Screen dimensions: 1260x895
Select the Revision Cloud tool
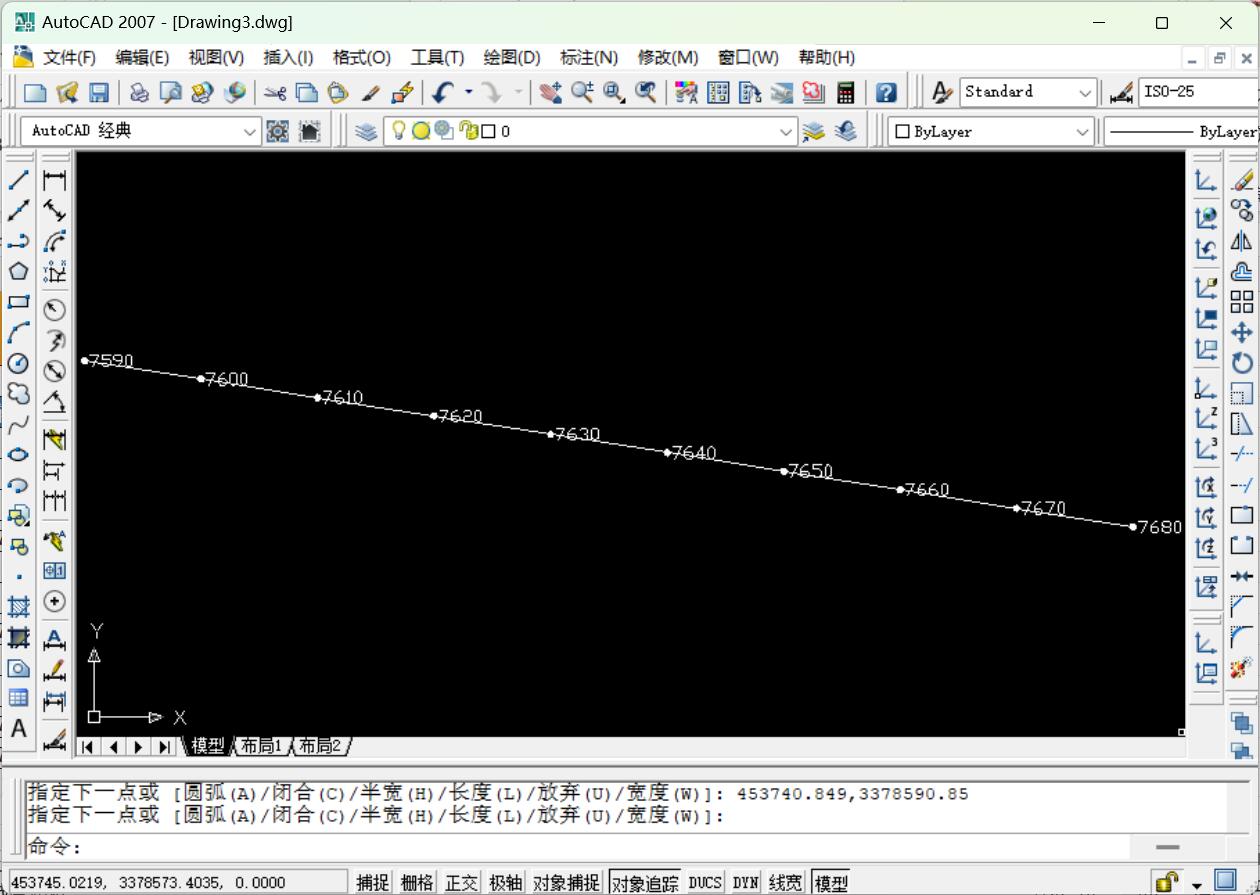click(x=18, y=393)
